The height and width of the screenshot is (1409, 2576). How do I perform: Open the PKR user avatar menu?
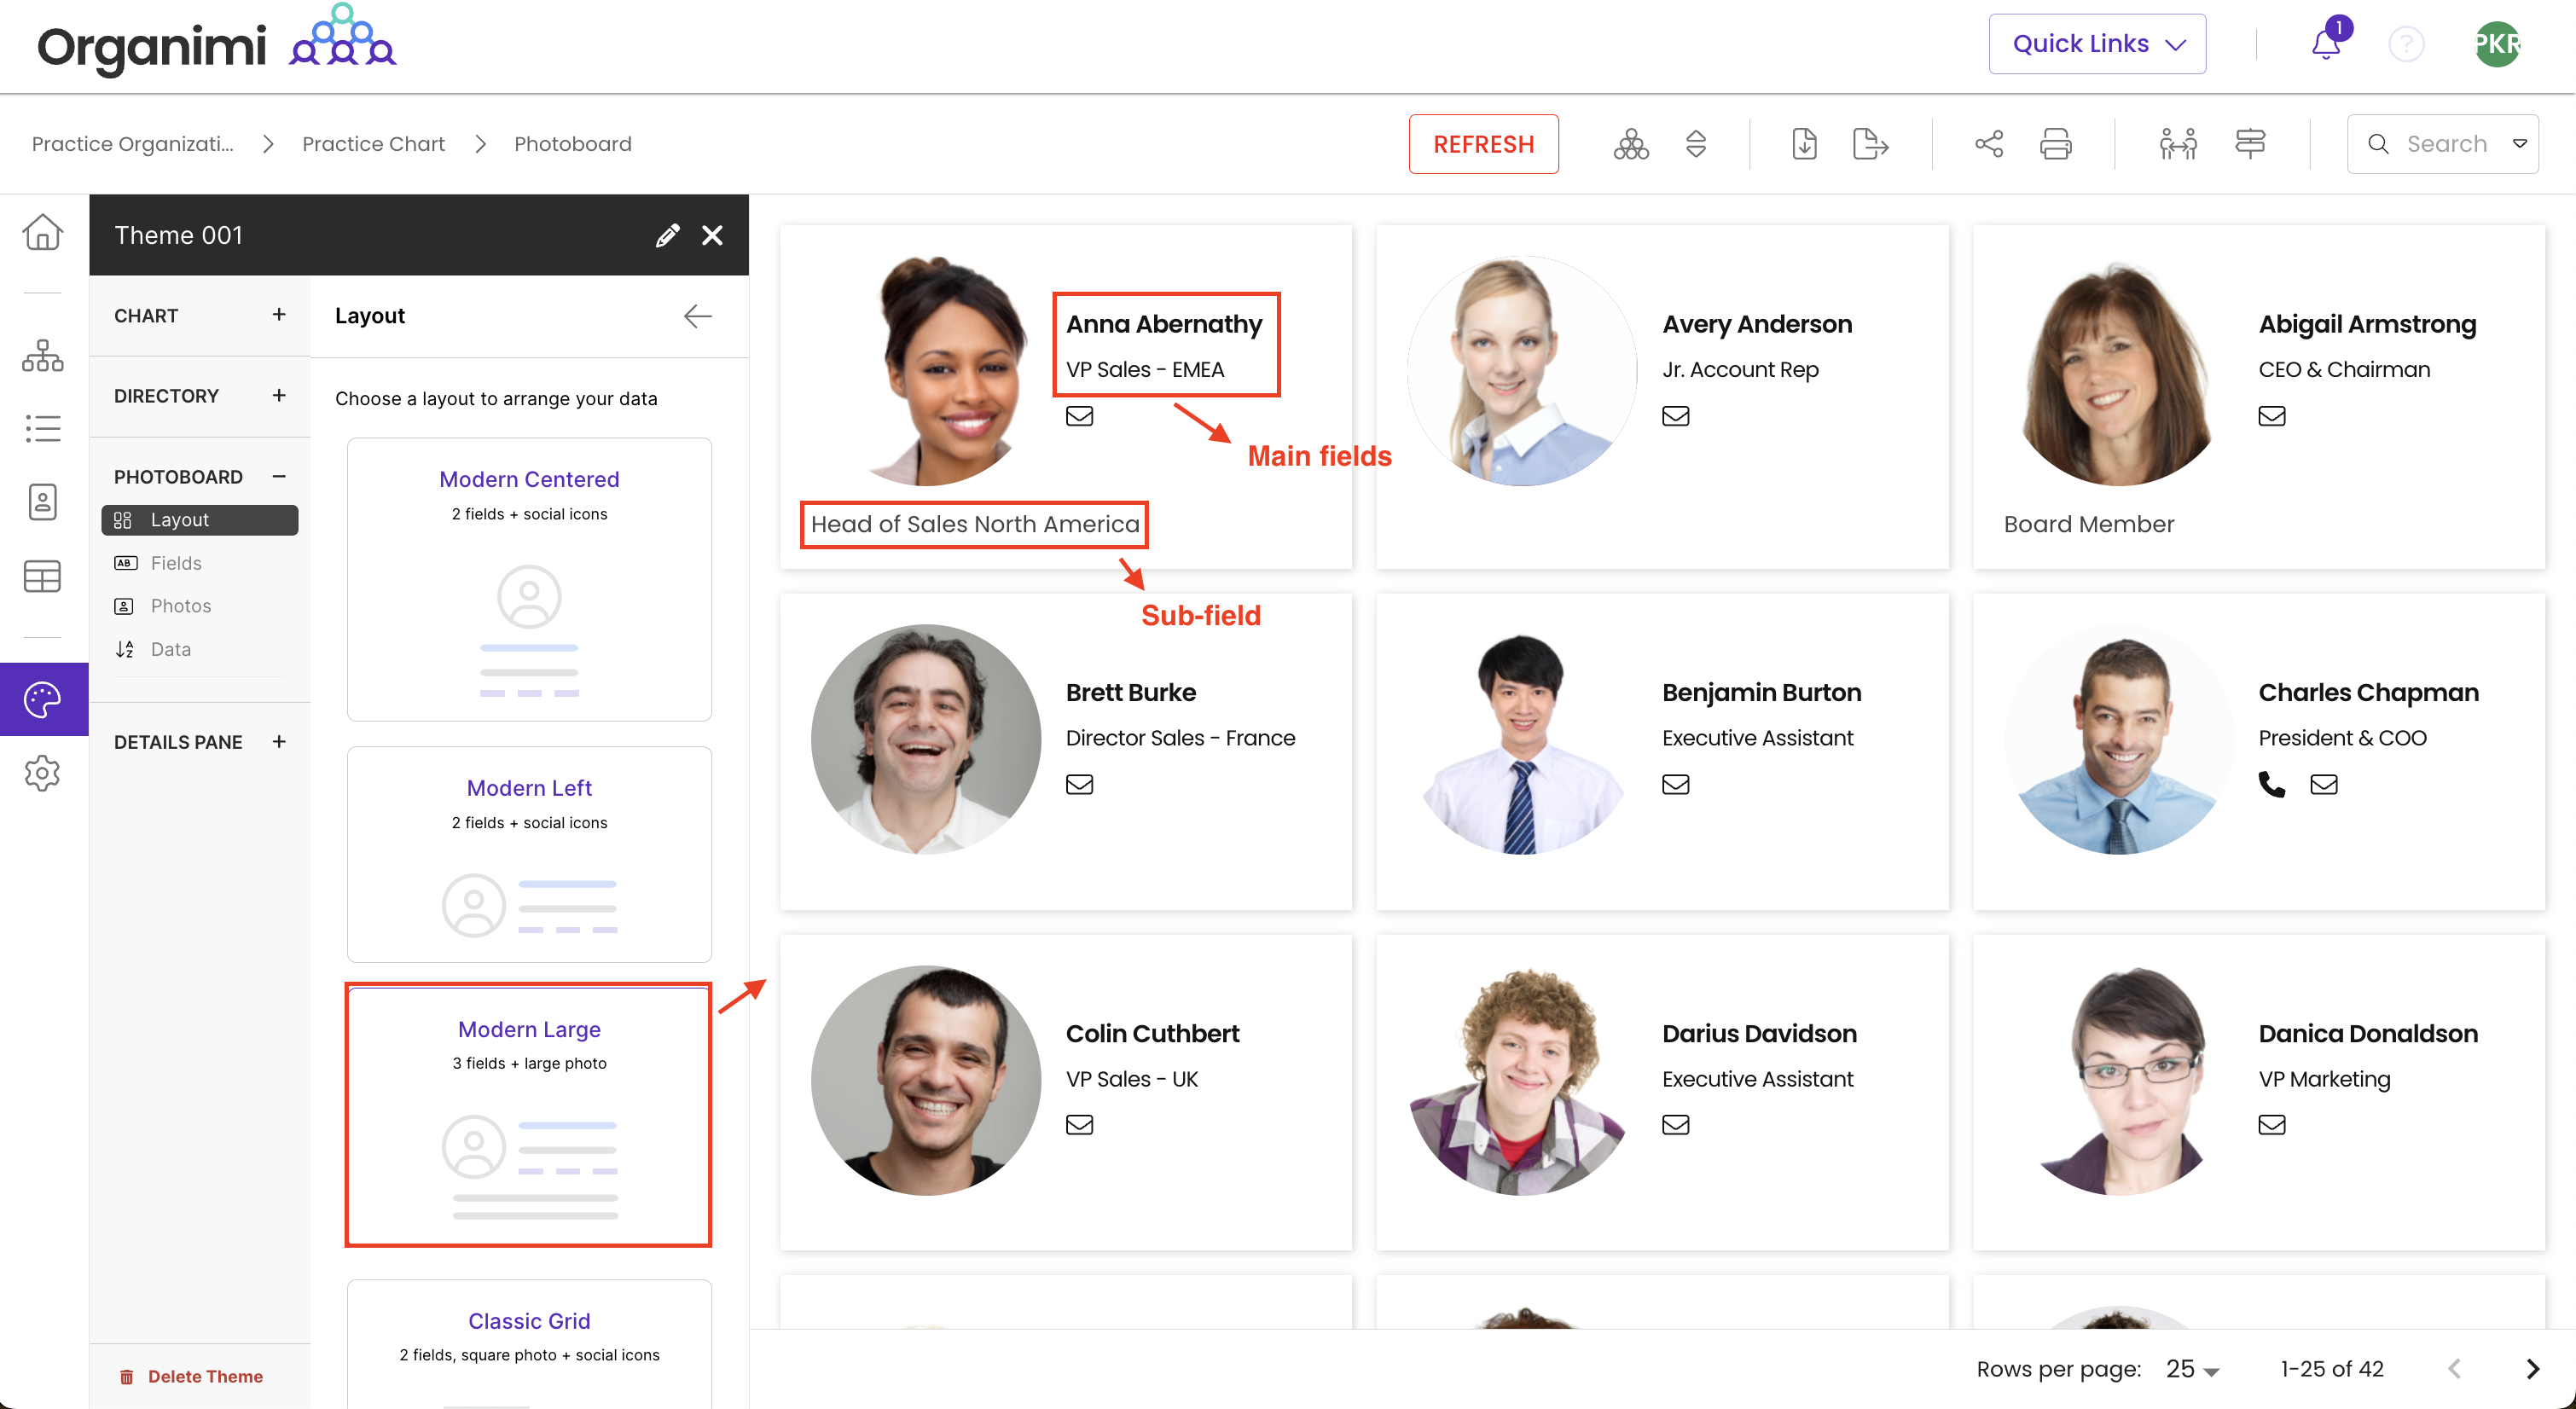[2497, 44]
